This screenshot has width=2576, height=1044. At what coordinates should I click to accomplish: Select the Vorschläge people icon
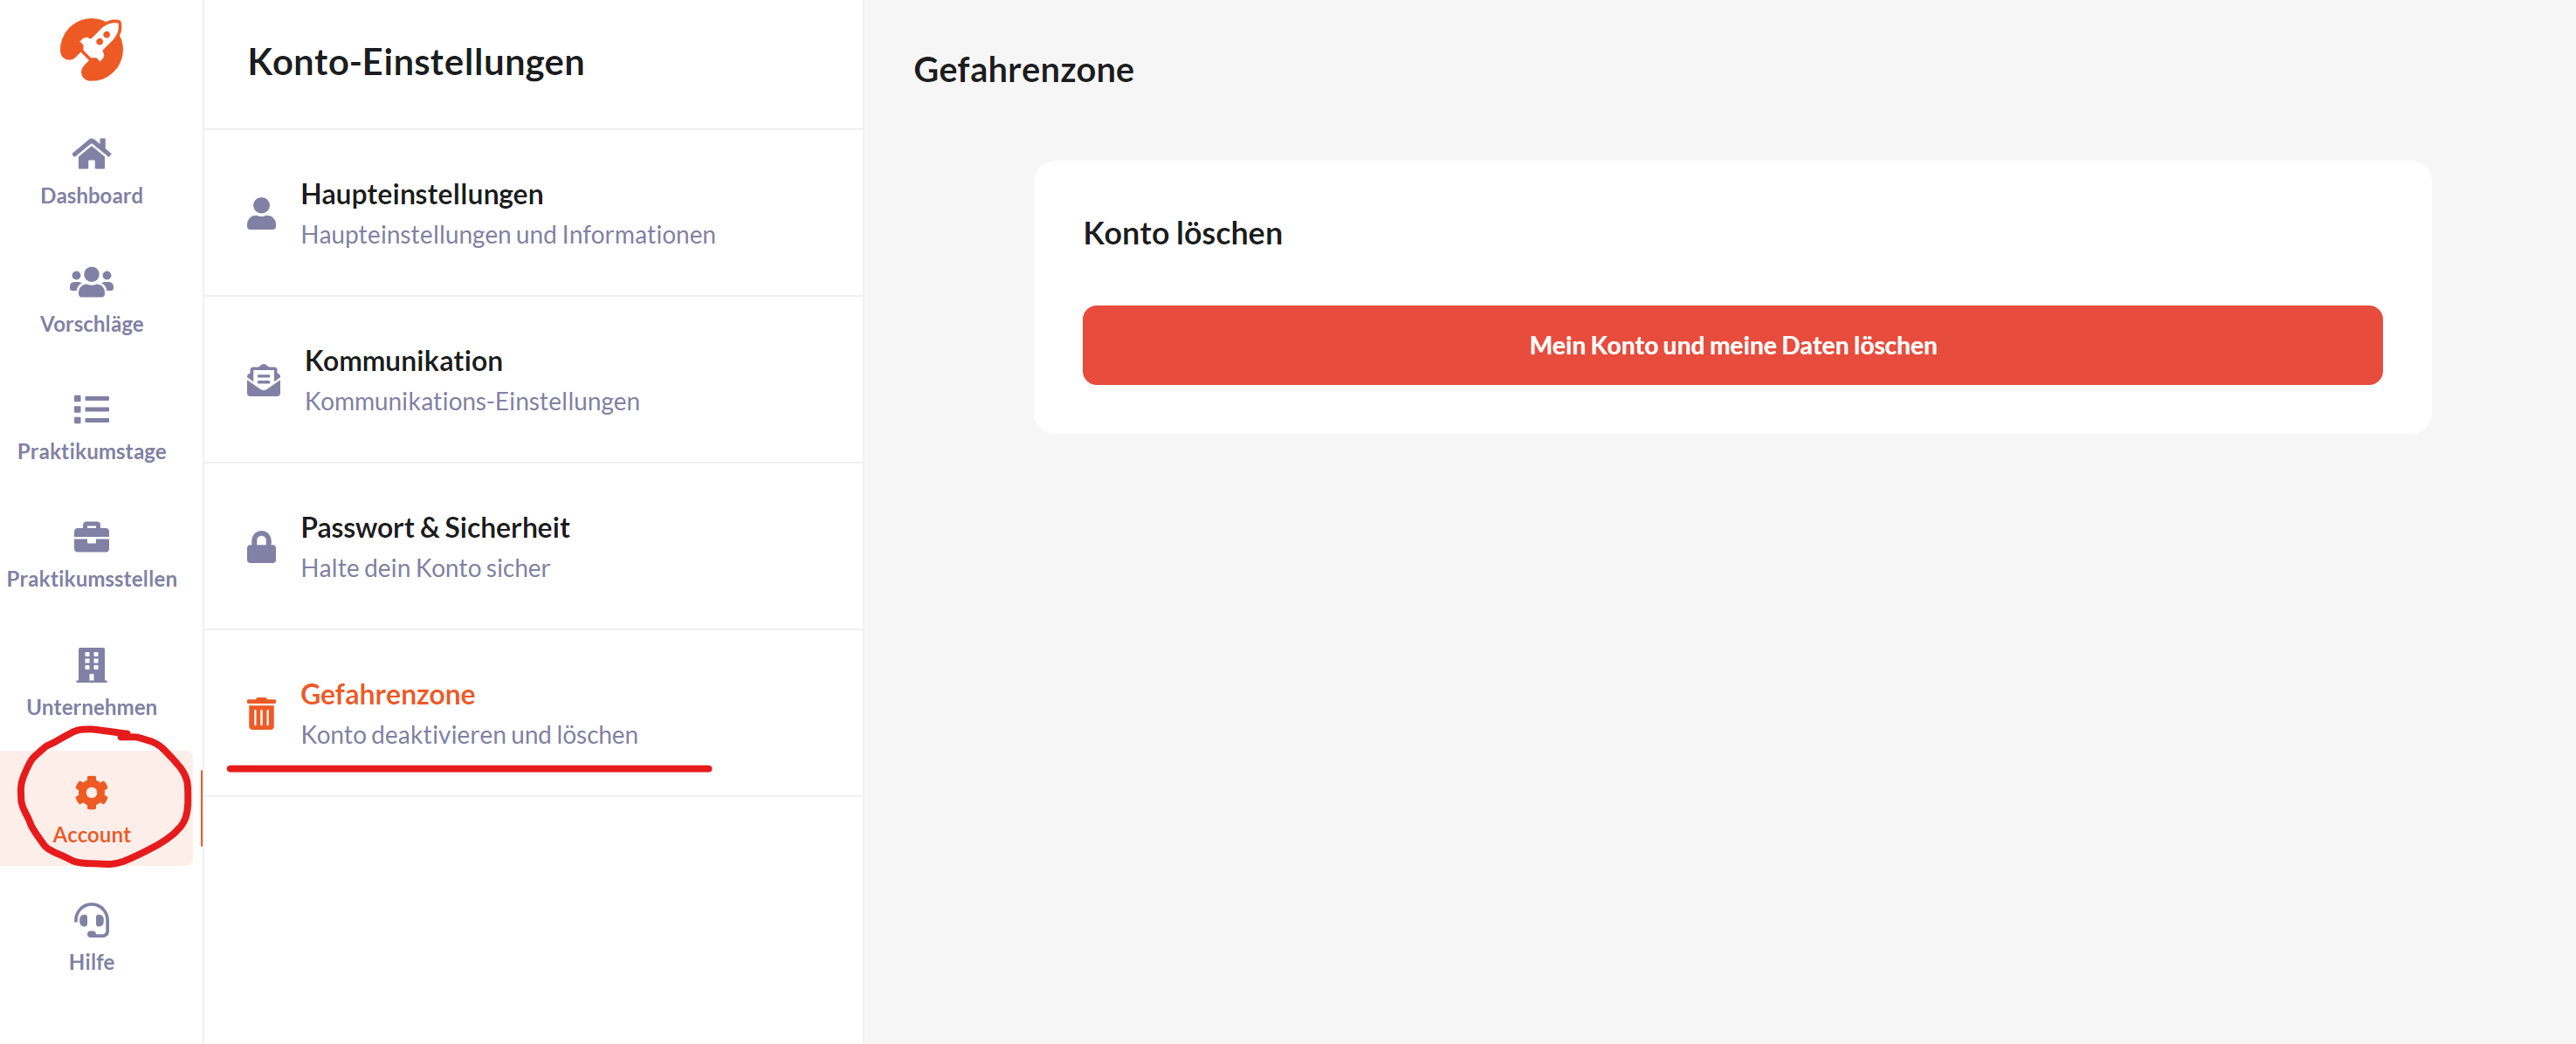point(91,282)
